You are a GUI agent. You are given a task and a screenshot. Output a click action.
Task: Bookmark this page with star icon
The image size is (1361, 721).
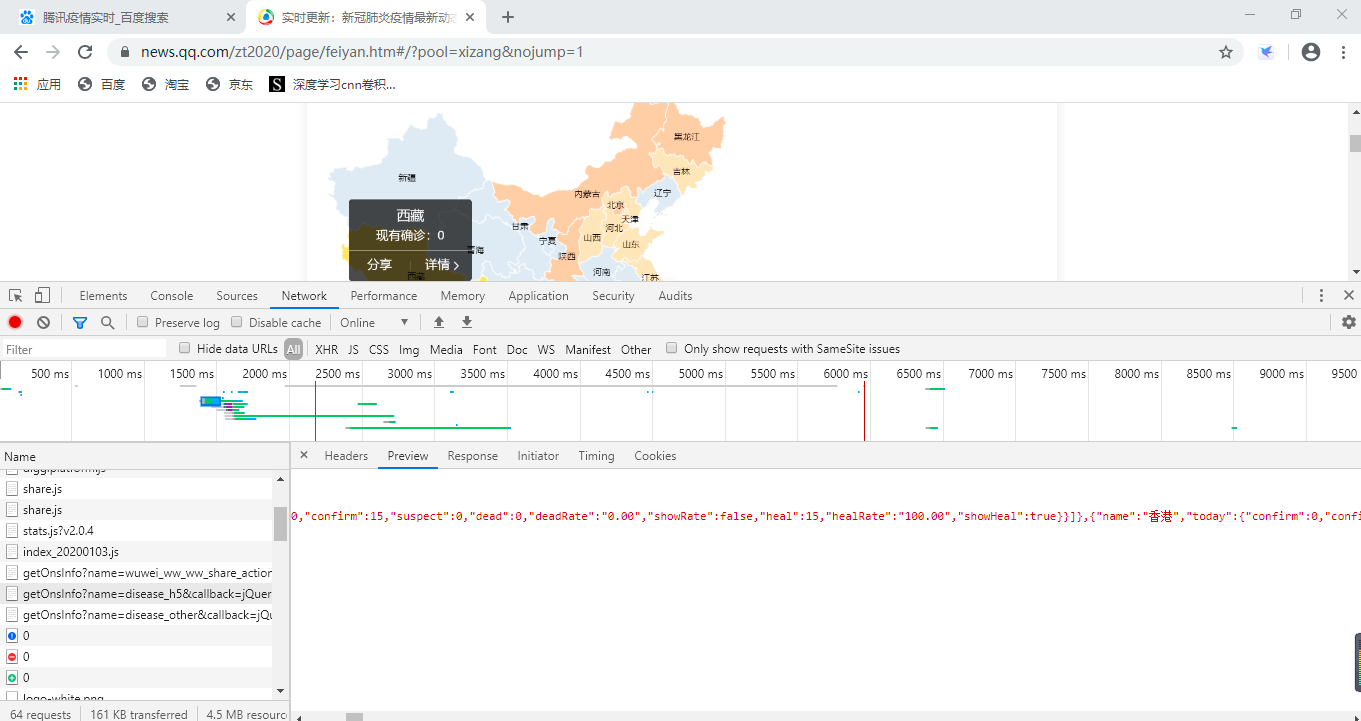(1226, 52)
